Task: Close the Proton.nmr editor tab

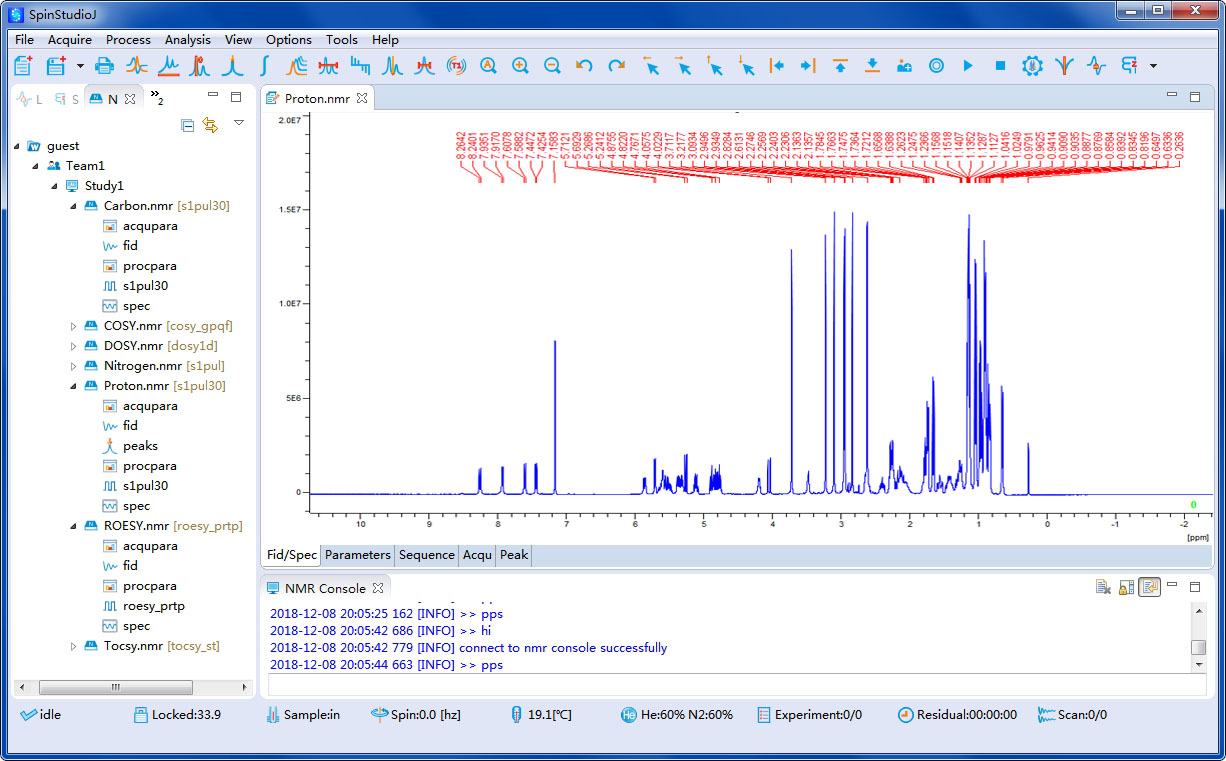Action: click(363, 98)
